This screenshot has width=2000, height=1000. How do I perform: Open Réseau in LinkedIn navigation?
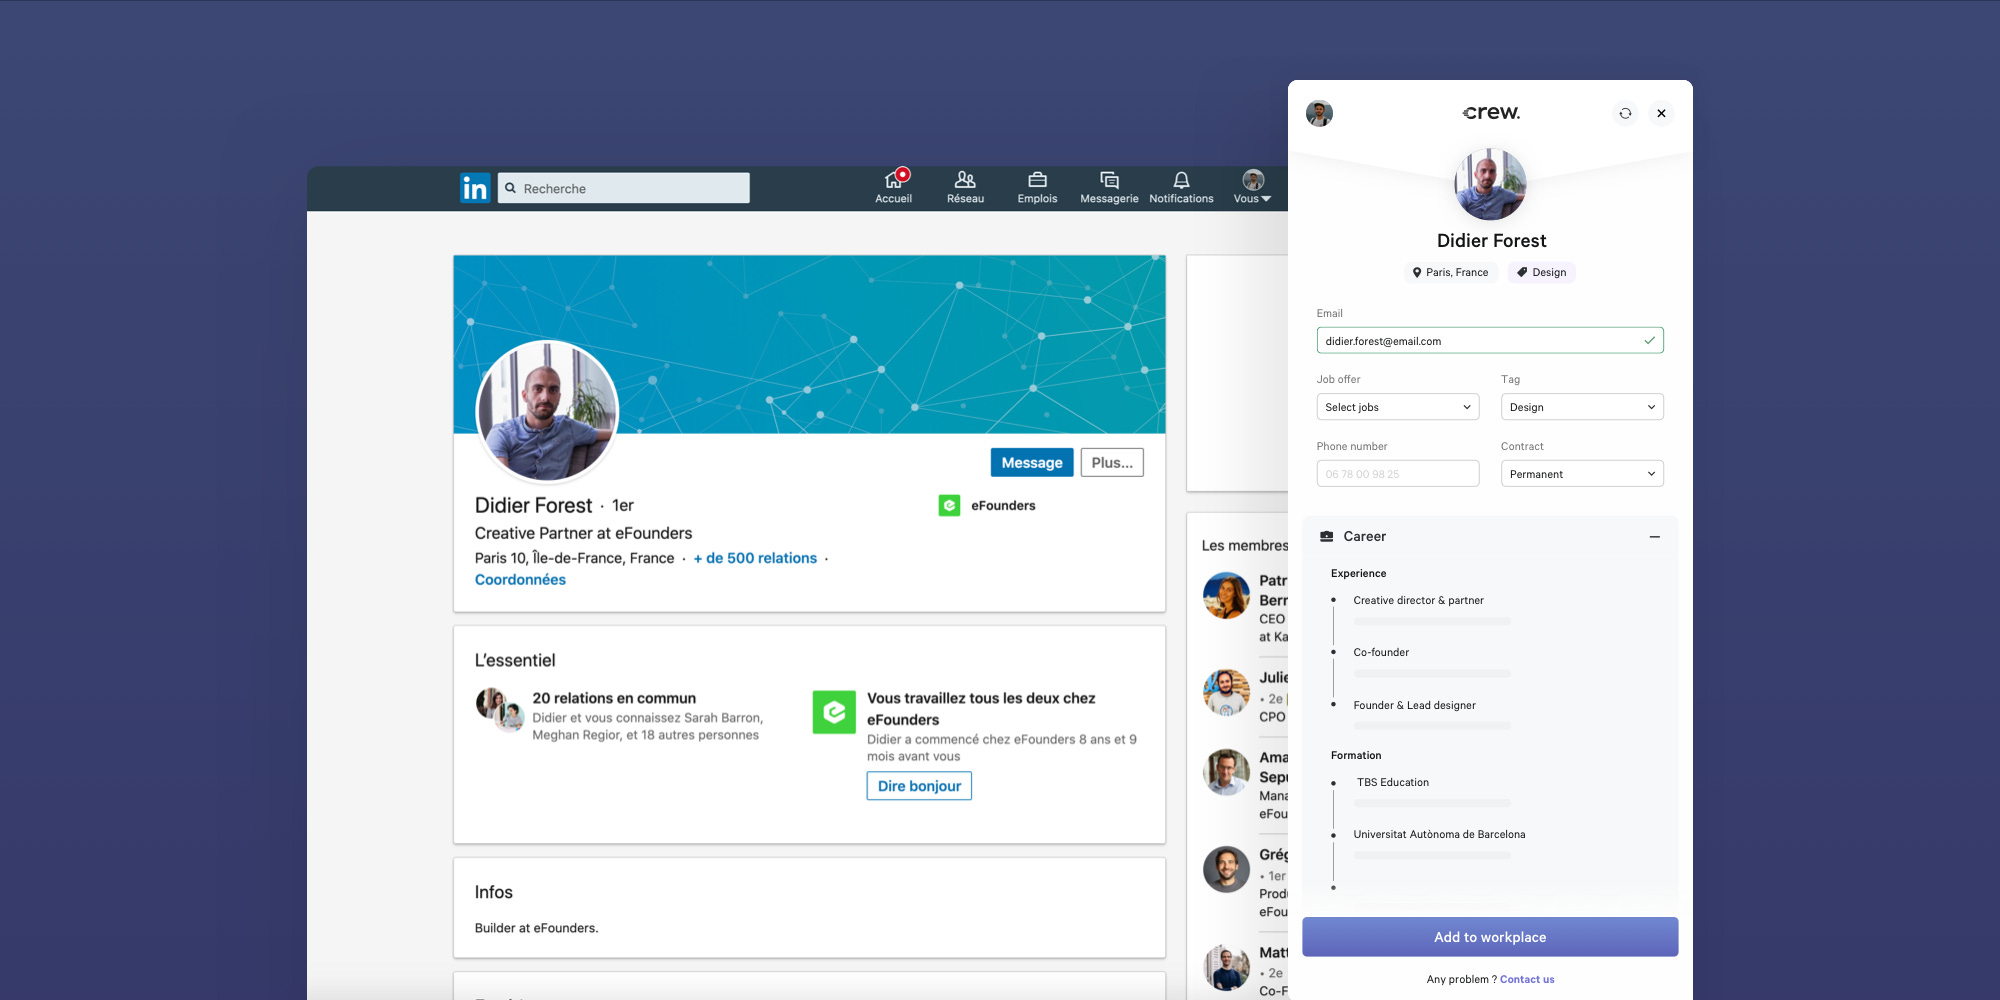click(x=965, y=187)
